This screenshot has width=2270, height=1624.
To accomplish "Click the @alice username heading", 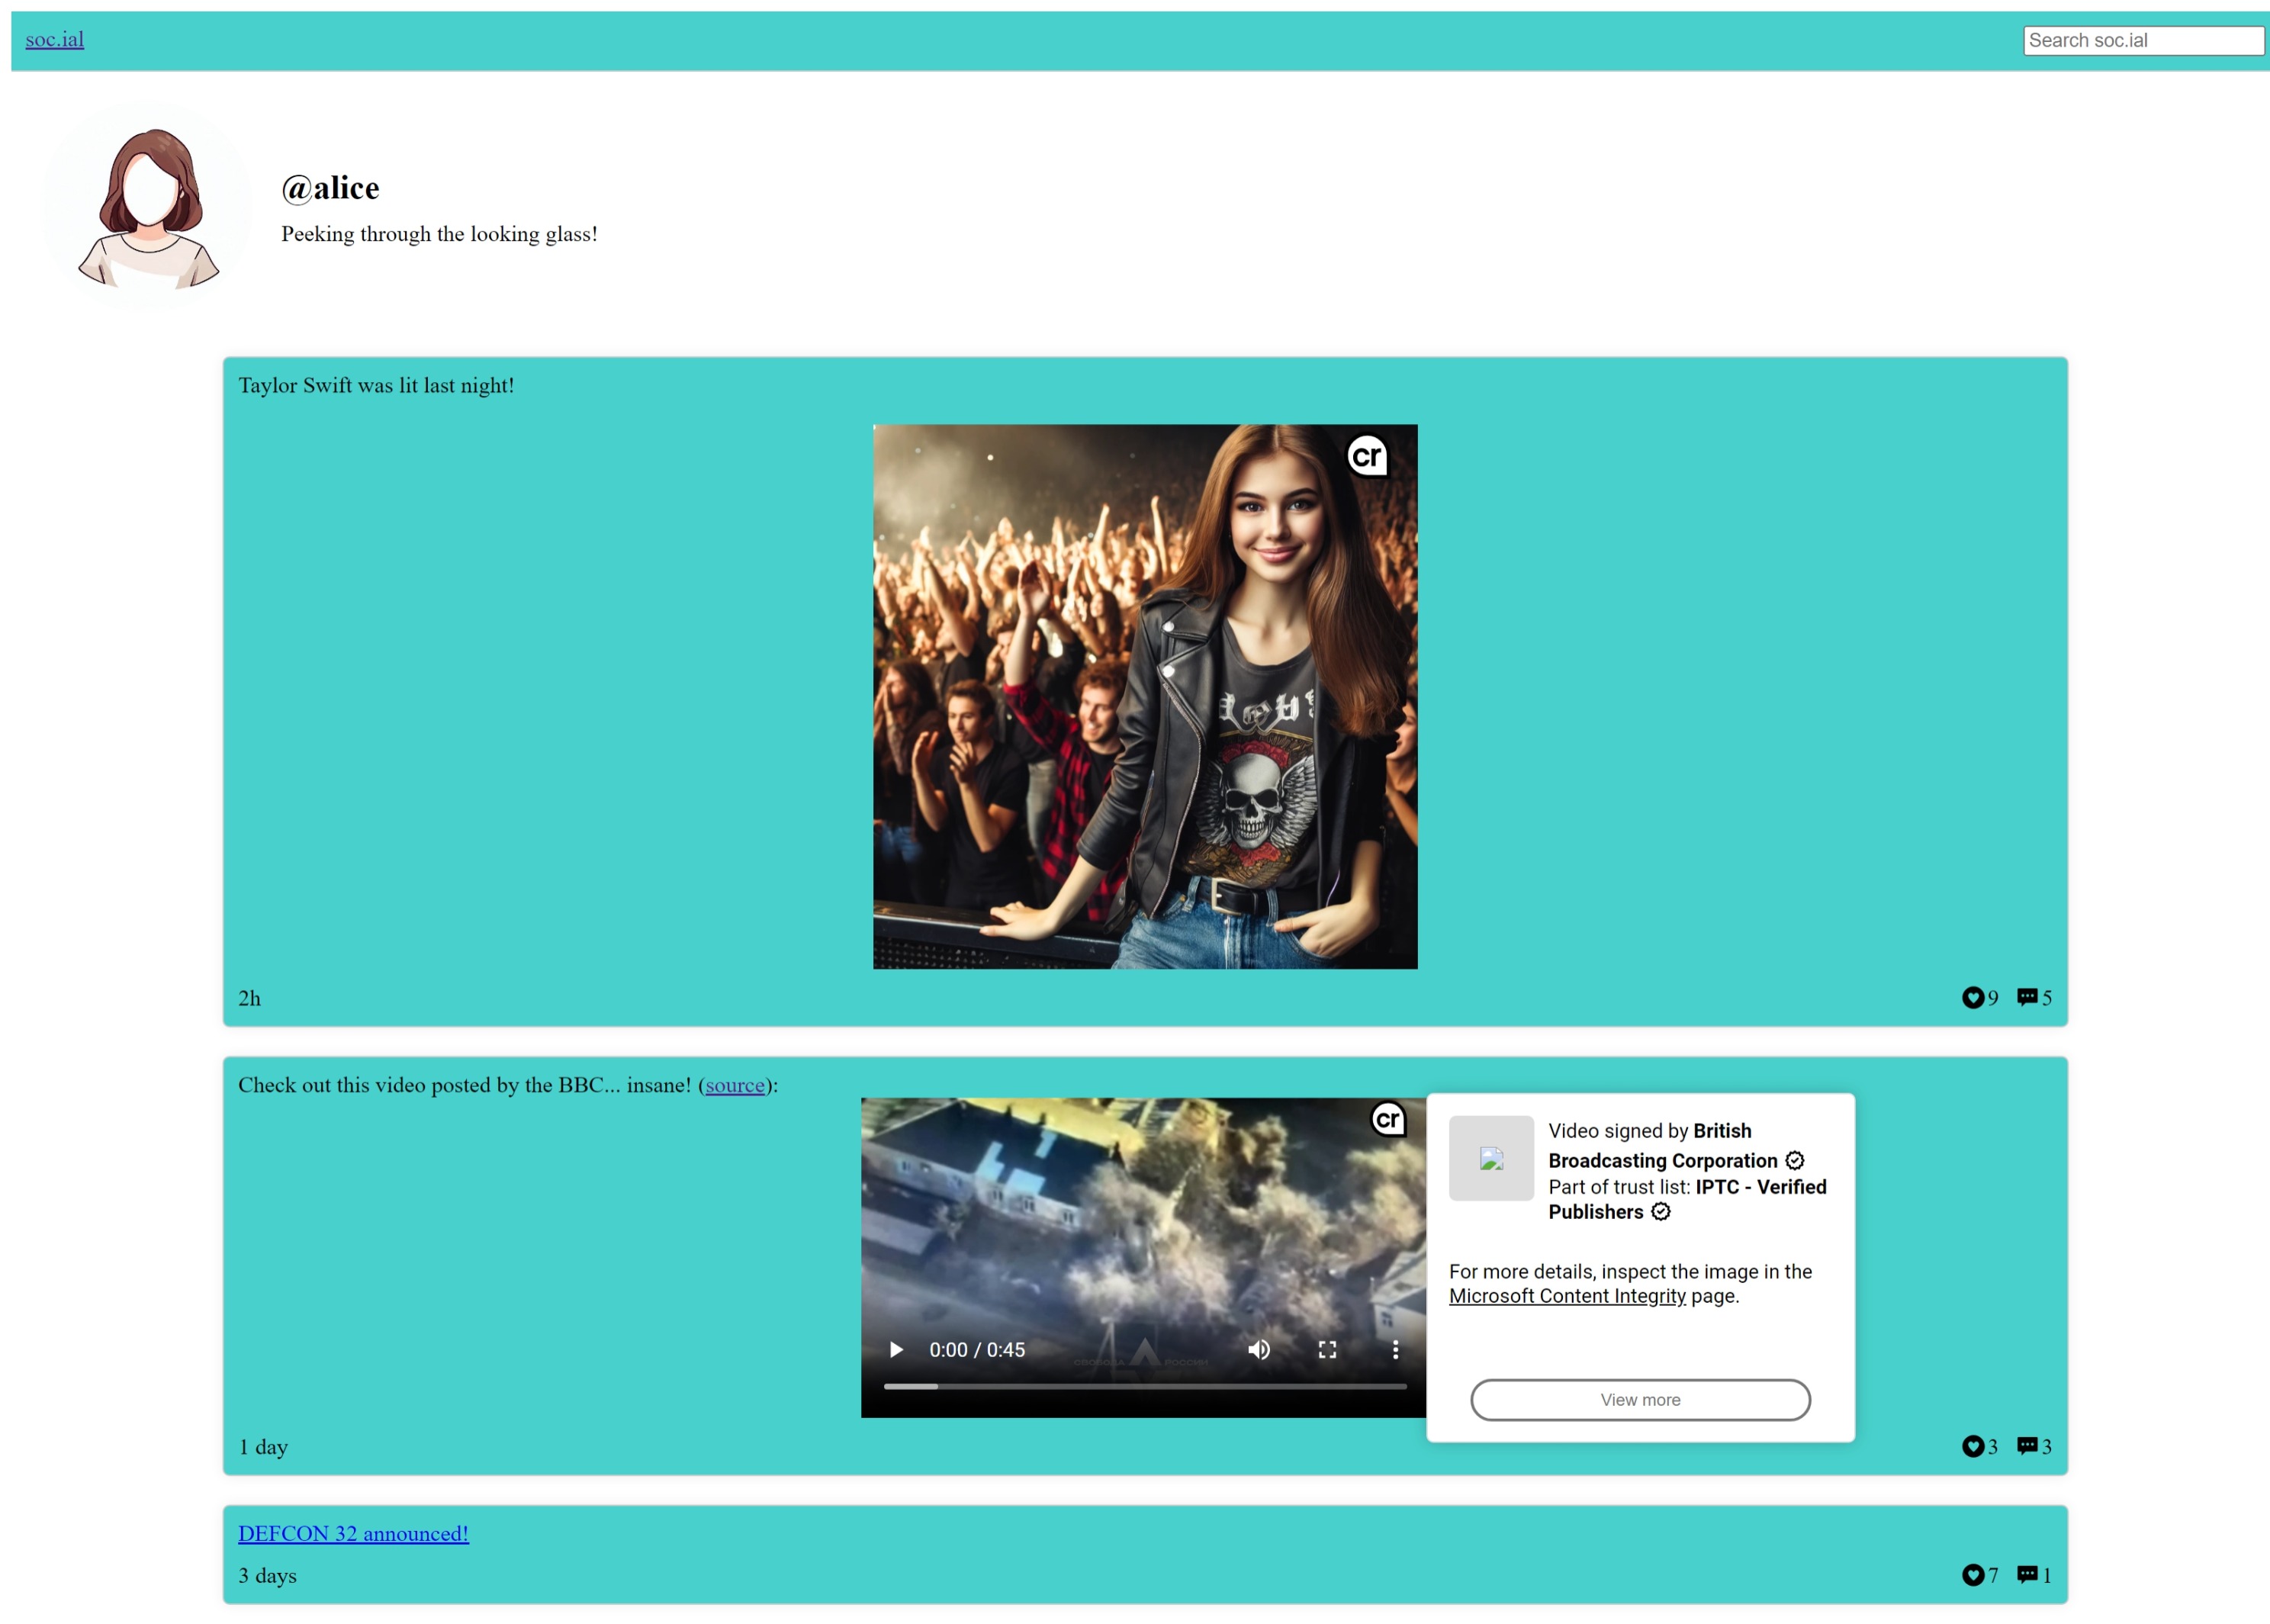I will [x=330, y=188].
